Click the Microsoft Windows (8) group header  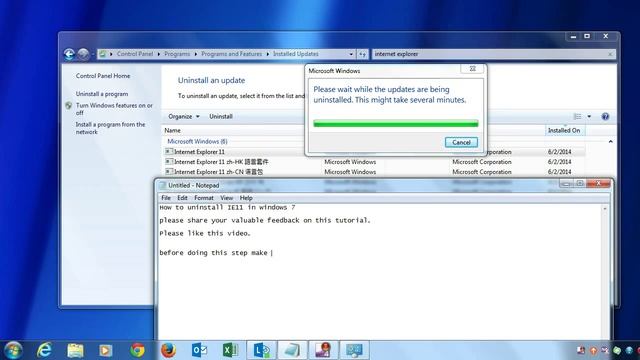[x=197, y=142]
